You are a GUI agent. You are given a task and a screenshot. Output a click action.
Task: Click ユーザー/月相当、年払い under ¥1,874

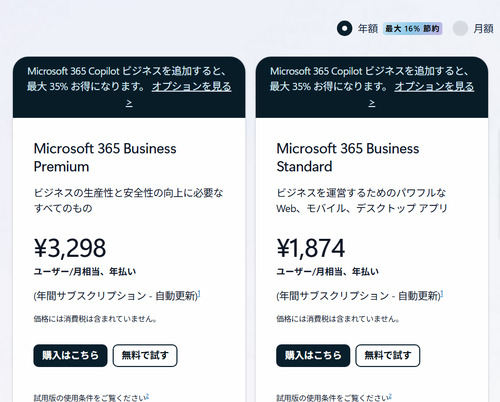pos(327,272)
